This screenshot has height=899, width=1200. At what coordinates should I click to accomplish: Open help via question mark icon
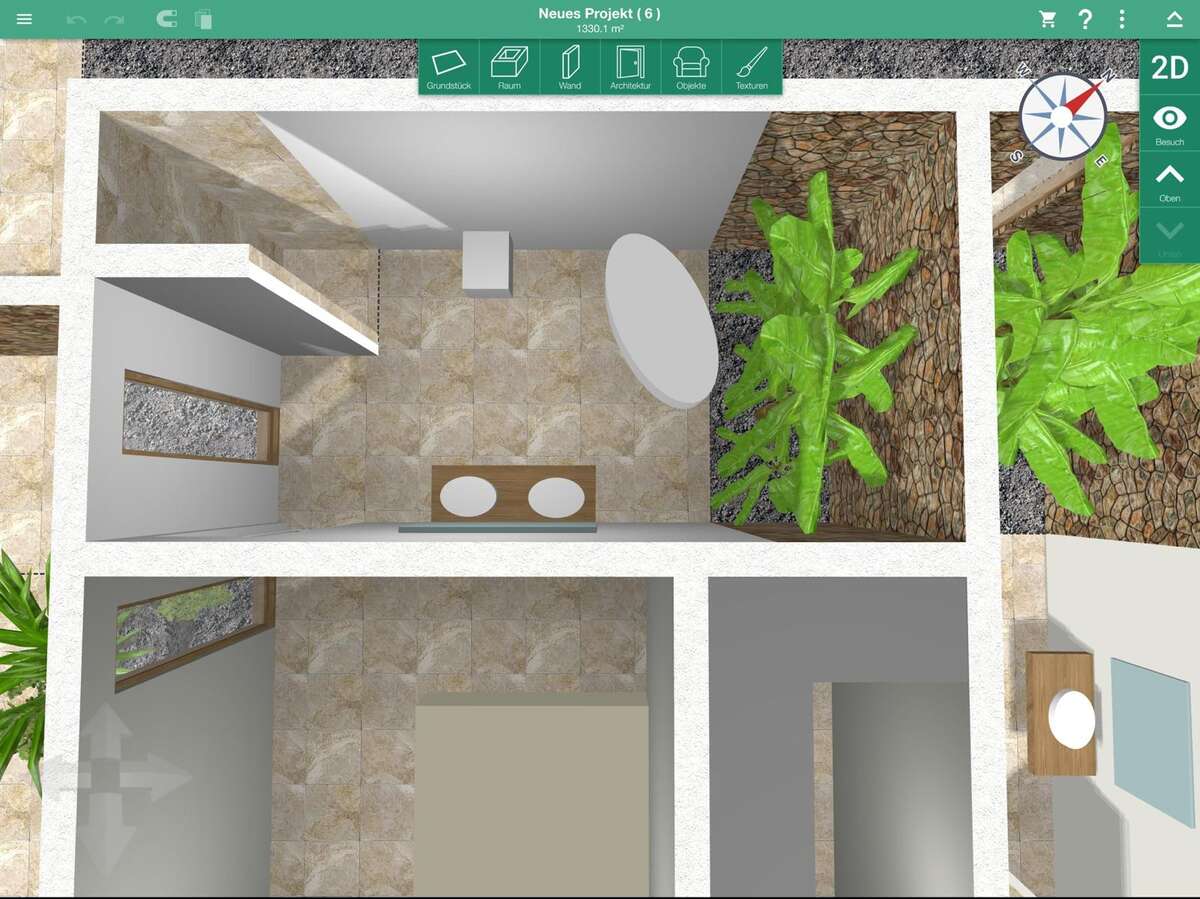(x=1085, y=20)
